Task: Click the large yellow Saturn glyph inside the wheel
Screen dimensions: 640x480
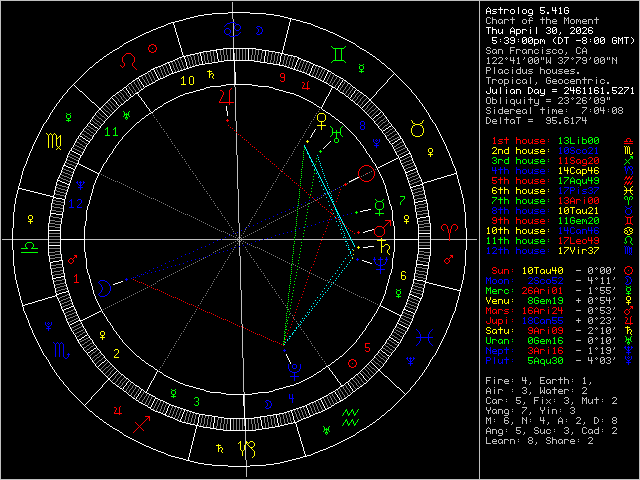Action: [385, 247]
